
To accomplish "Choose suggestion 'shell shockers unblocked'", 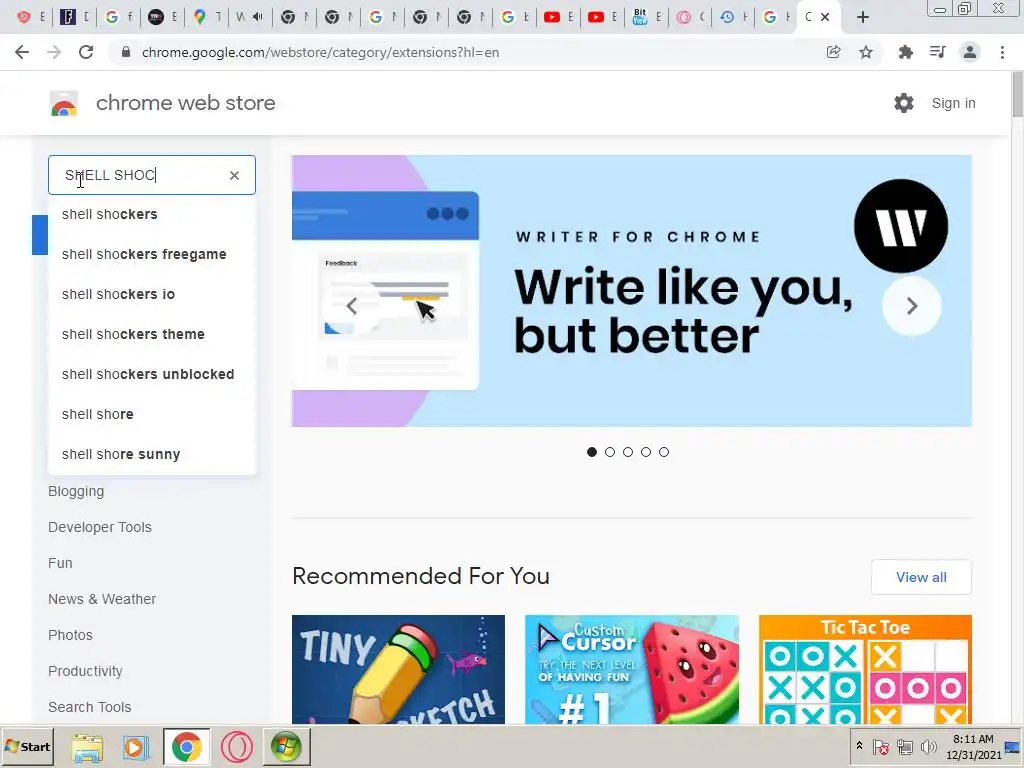I will 152,374.
